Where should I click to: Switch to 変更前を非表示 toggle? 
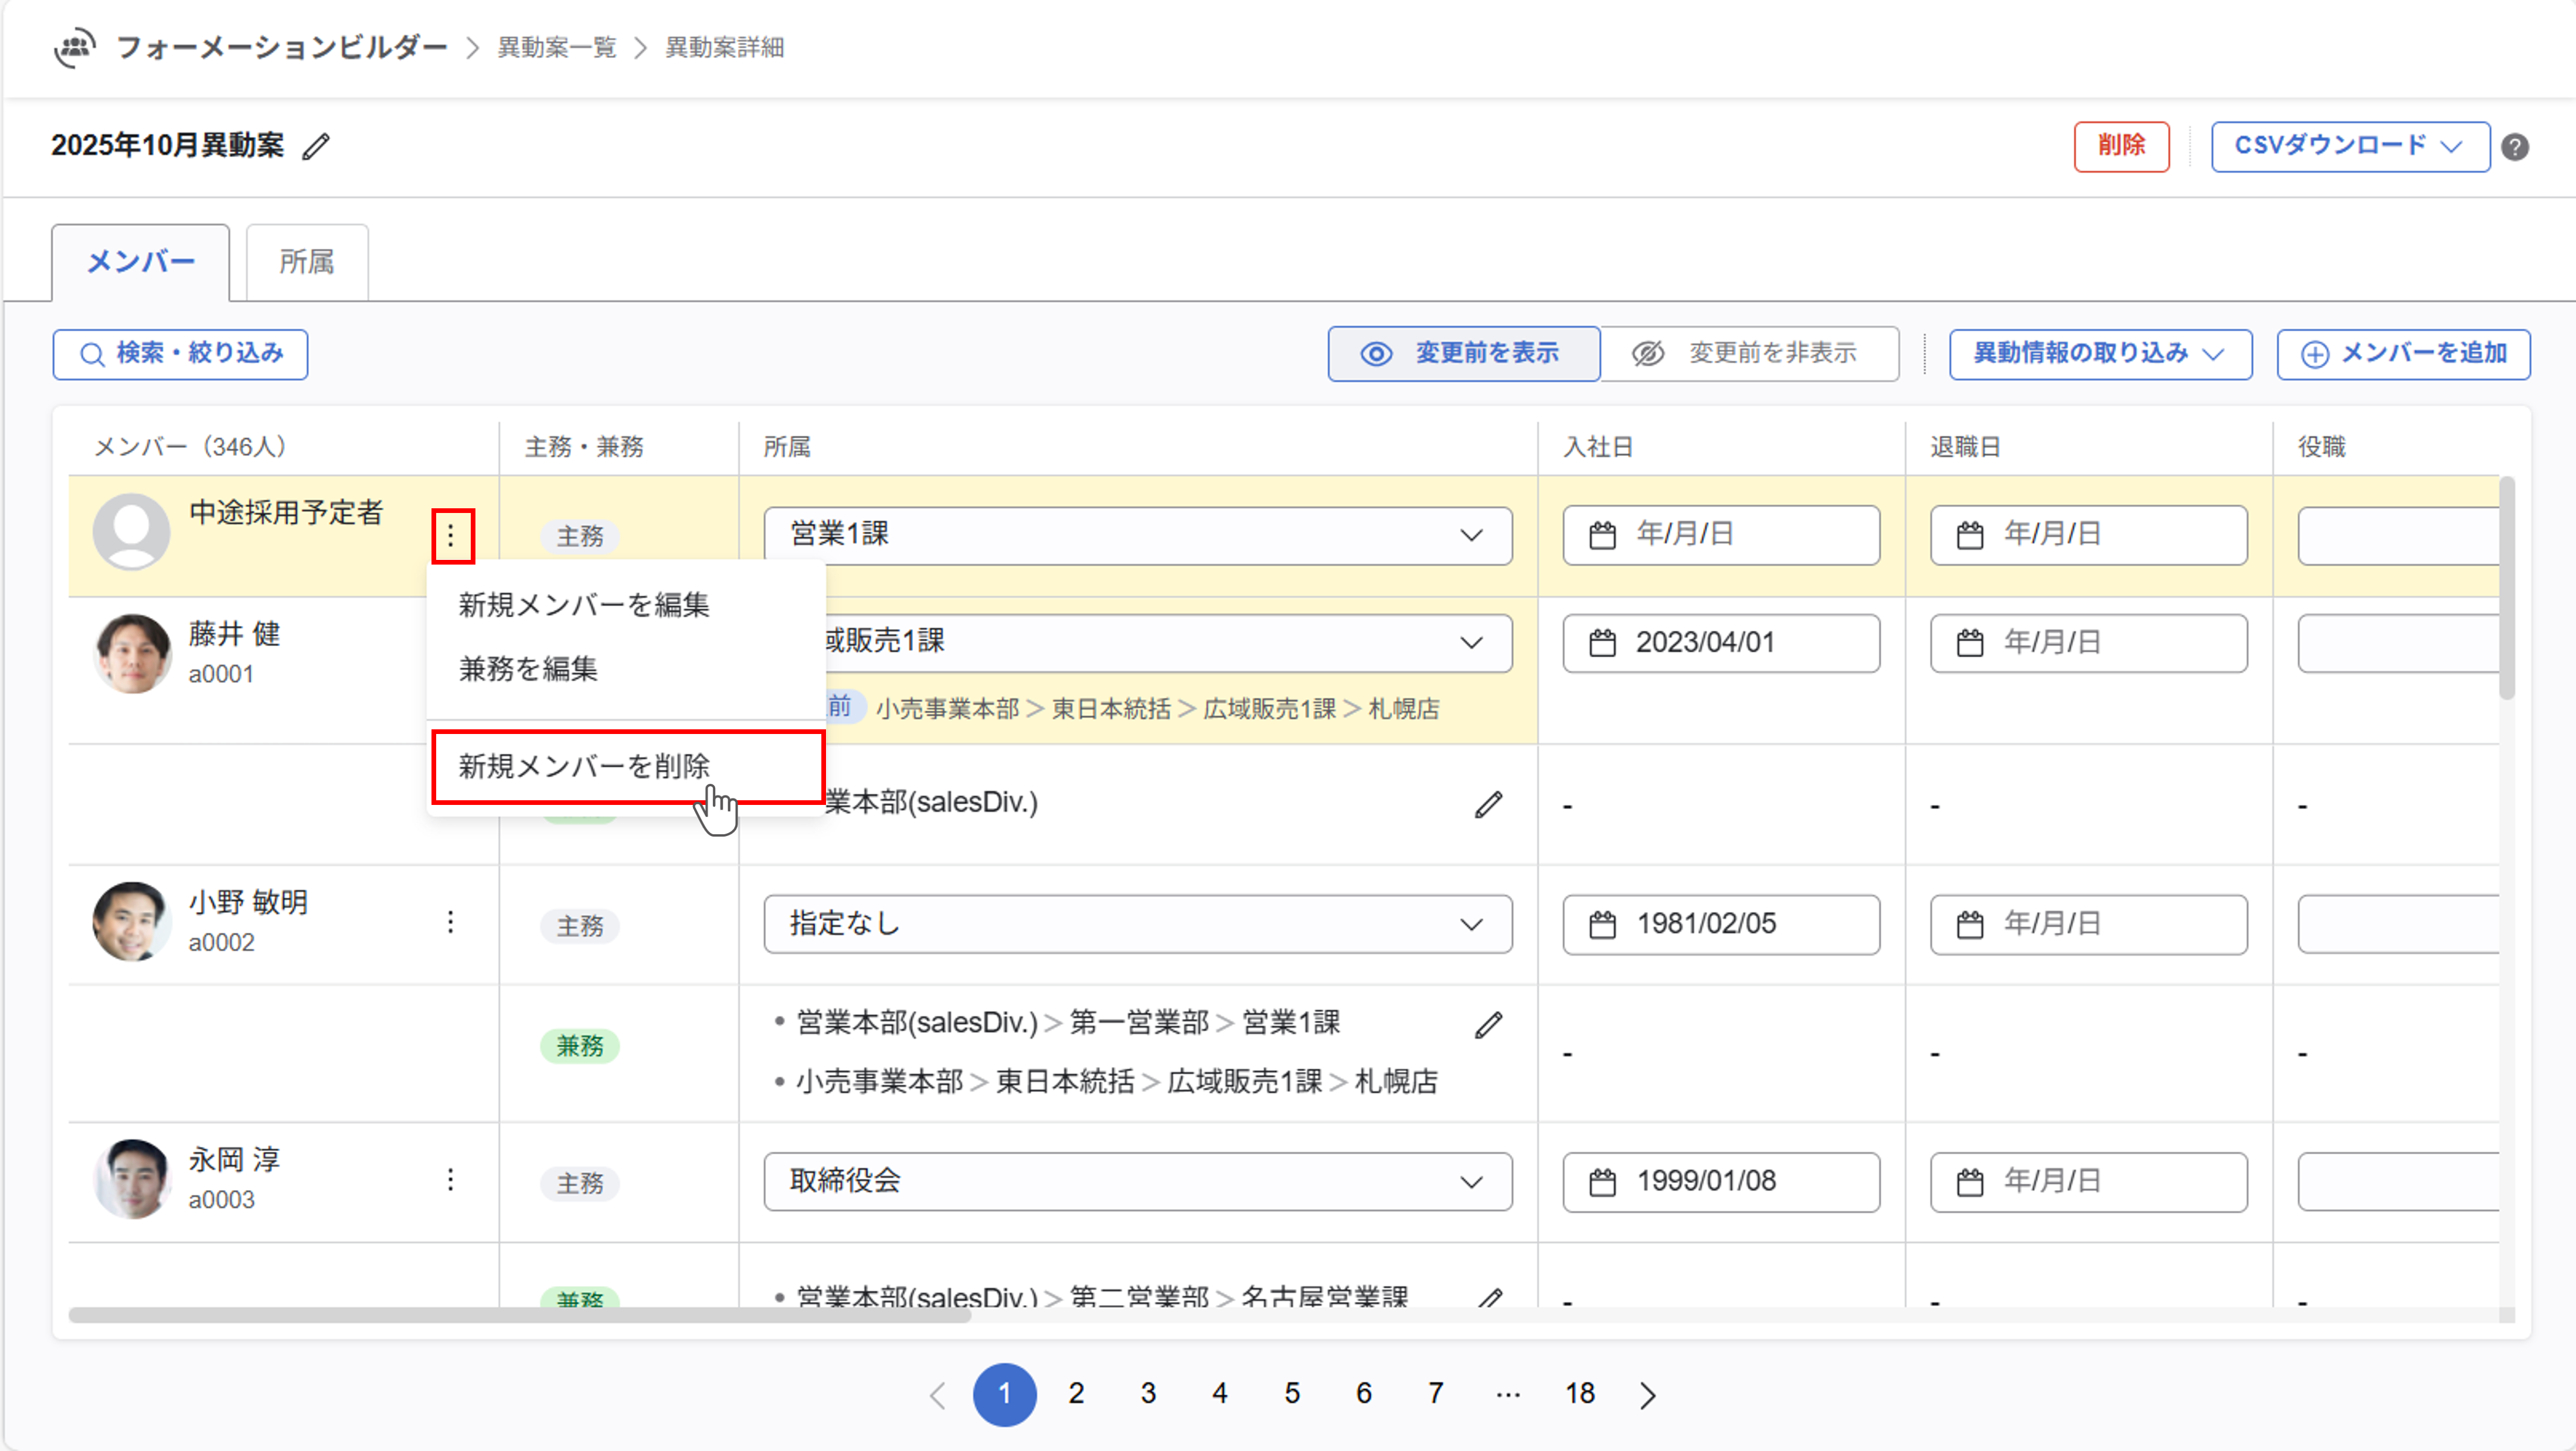coord(1749,354)
